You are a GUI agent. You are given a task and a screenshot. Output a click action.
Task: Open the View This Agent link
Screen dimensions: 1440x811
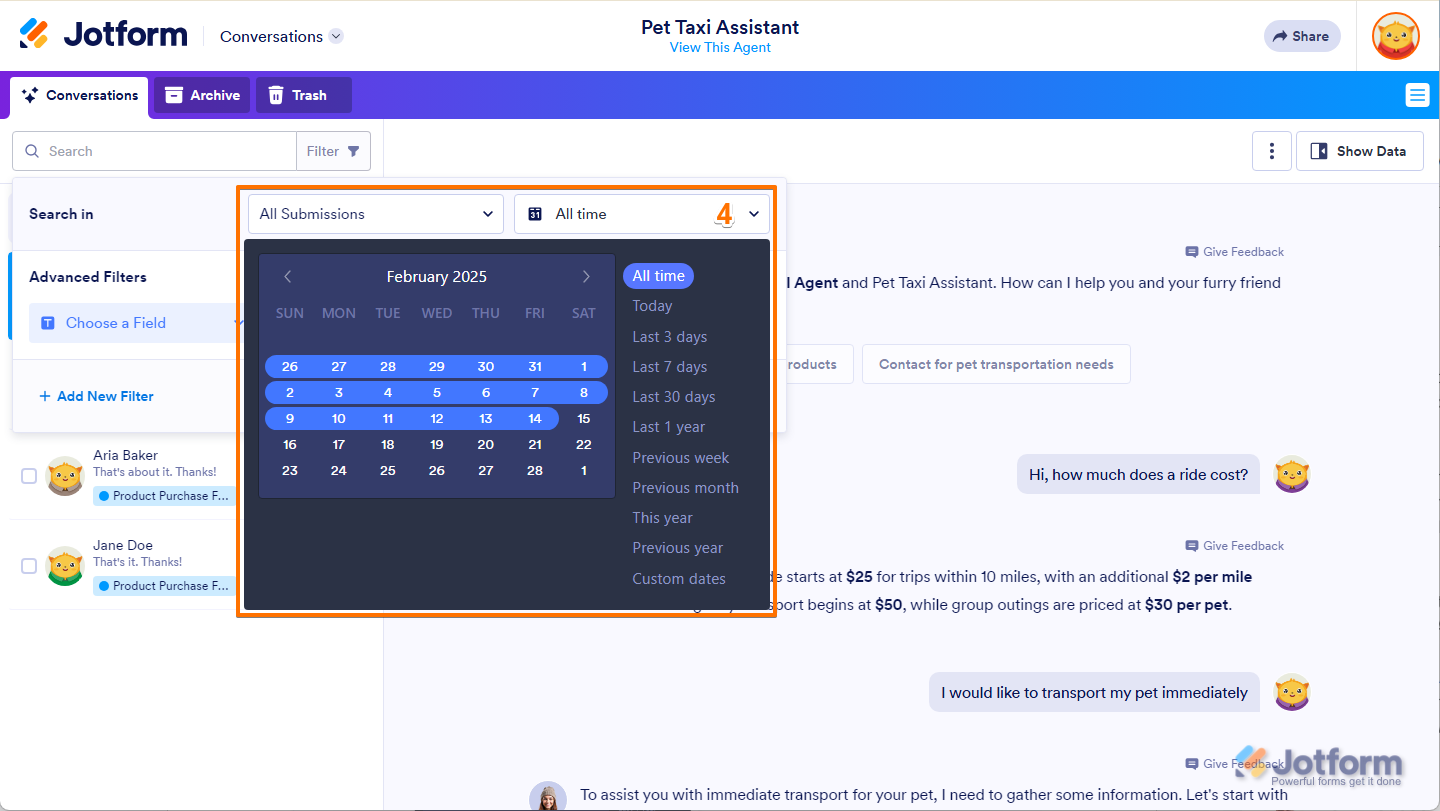pos(720,47)
